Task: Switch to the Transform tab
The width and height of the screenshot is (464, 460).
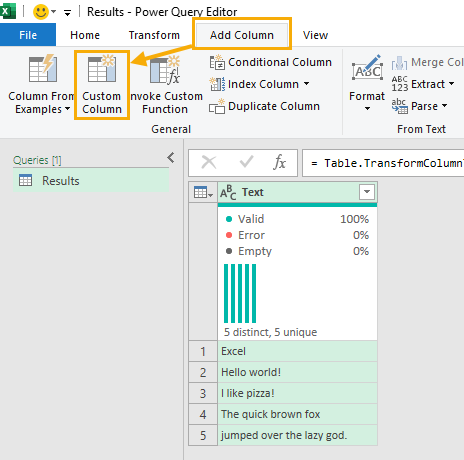Action: click(x=154, y=35)
